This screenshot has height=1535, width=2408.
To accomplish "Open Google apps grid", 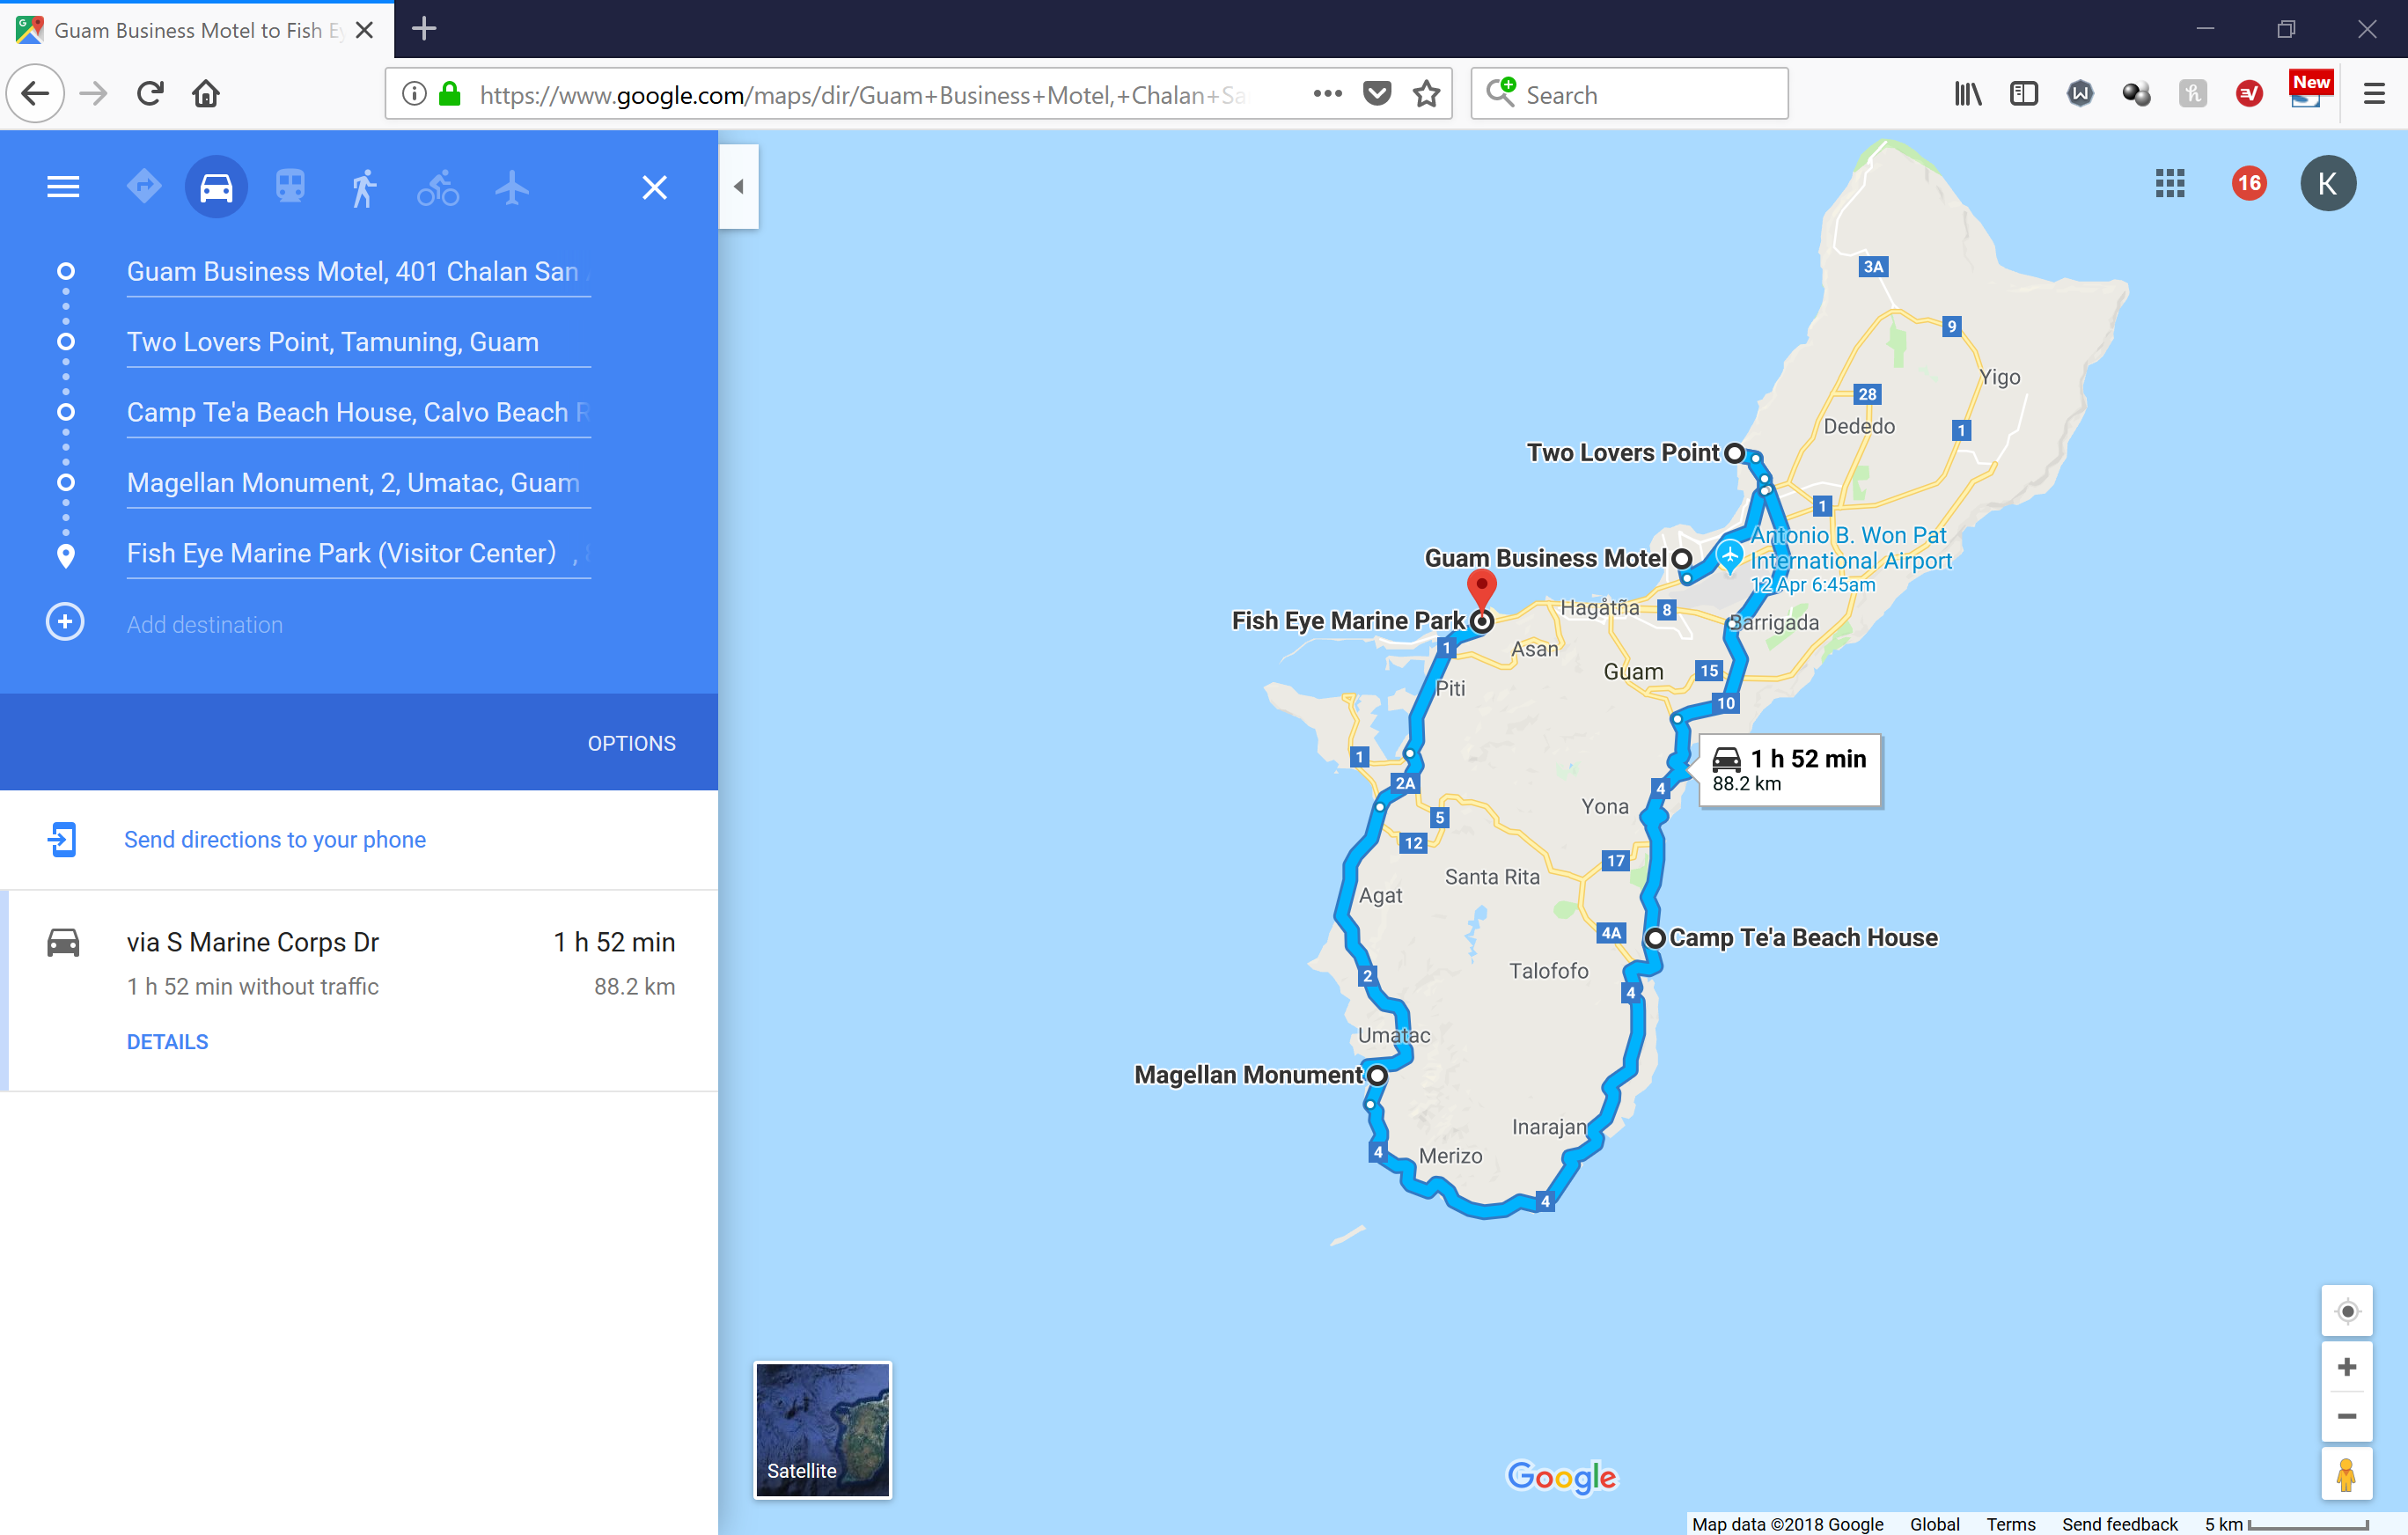I will tap(2169, 183).
